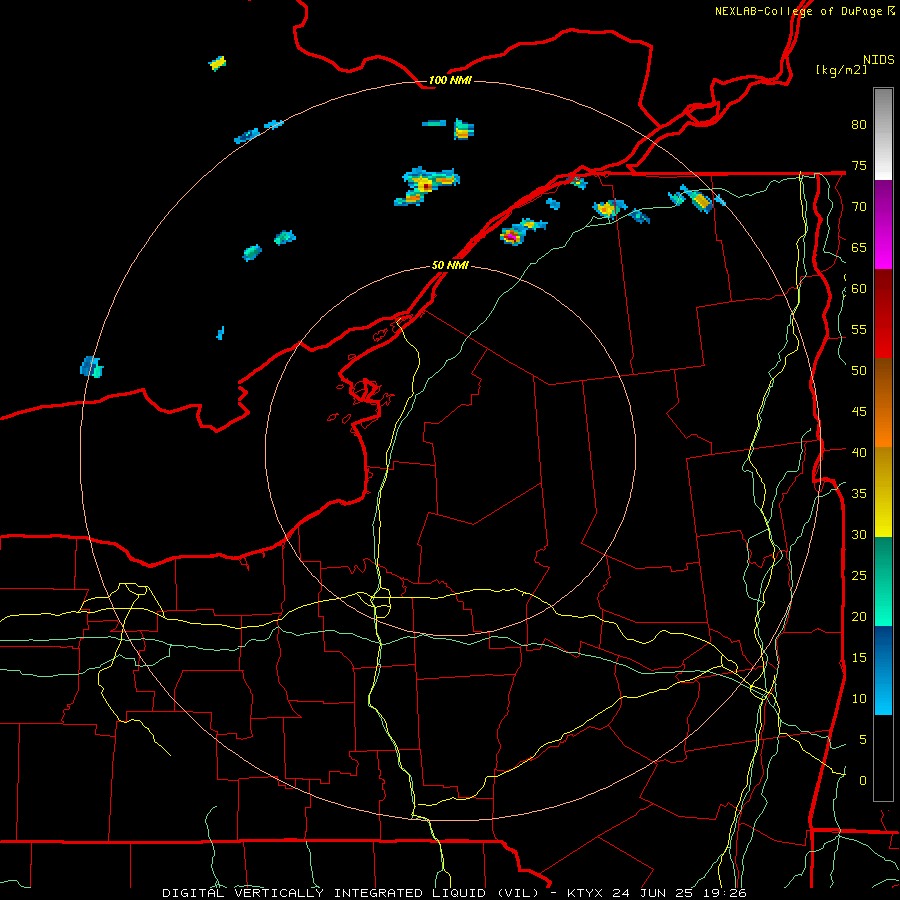
Task: Select the 10 value on the VIL scale
Action: (x=859, y=699)
